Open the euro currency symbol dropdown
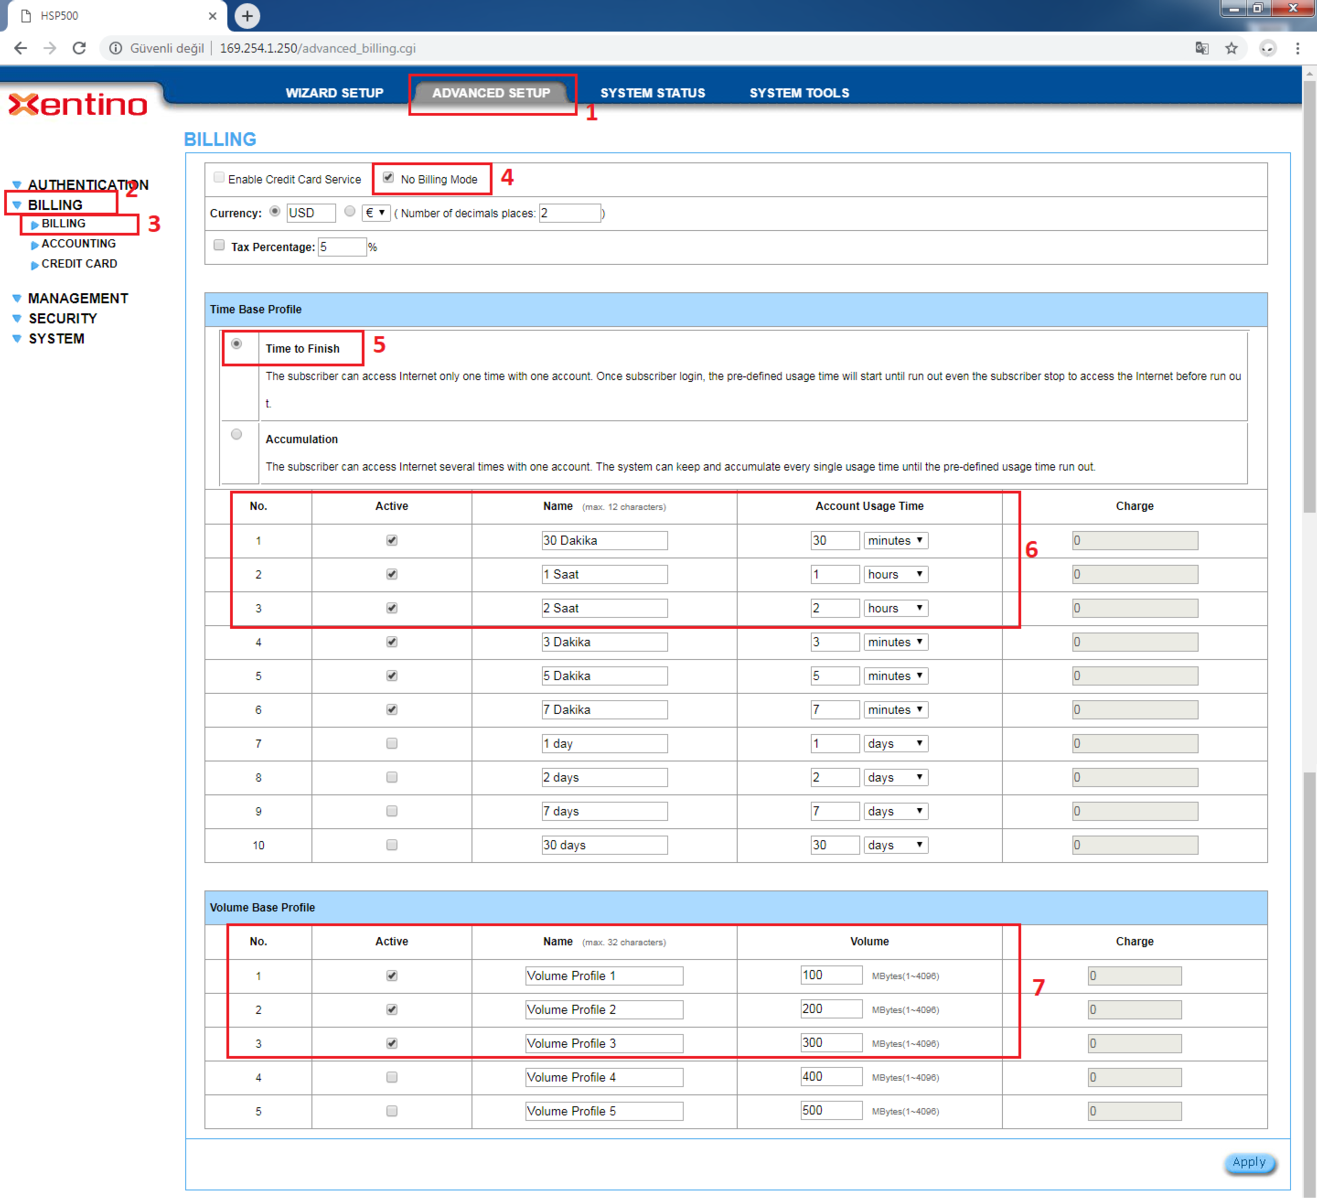 [375, 213]
